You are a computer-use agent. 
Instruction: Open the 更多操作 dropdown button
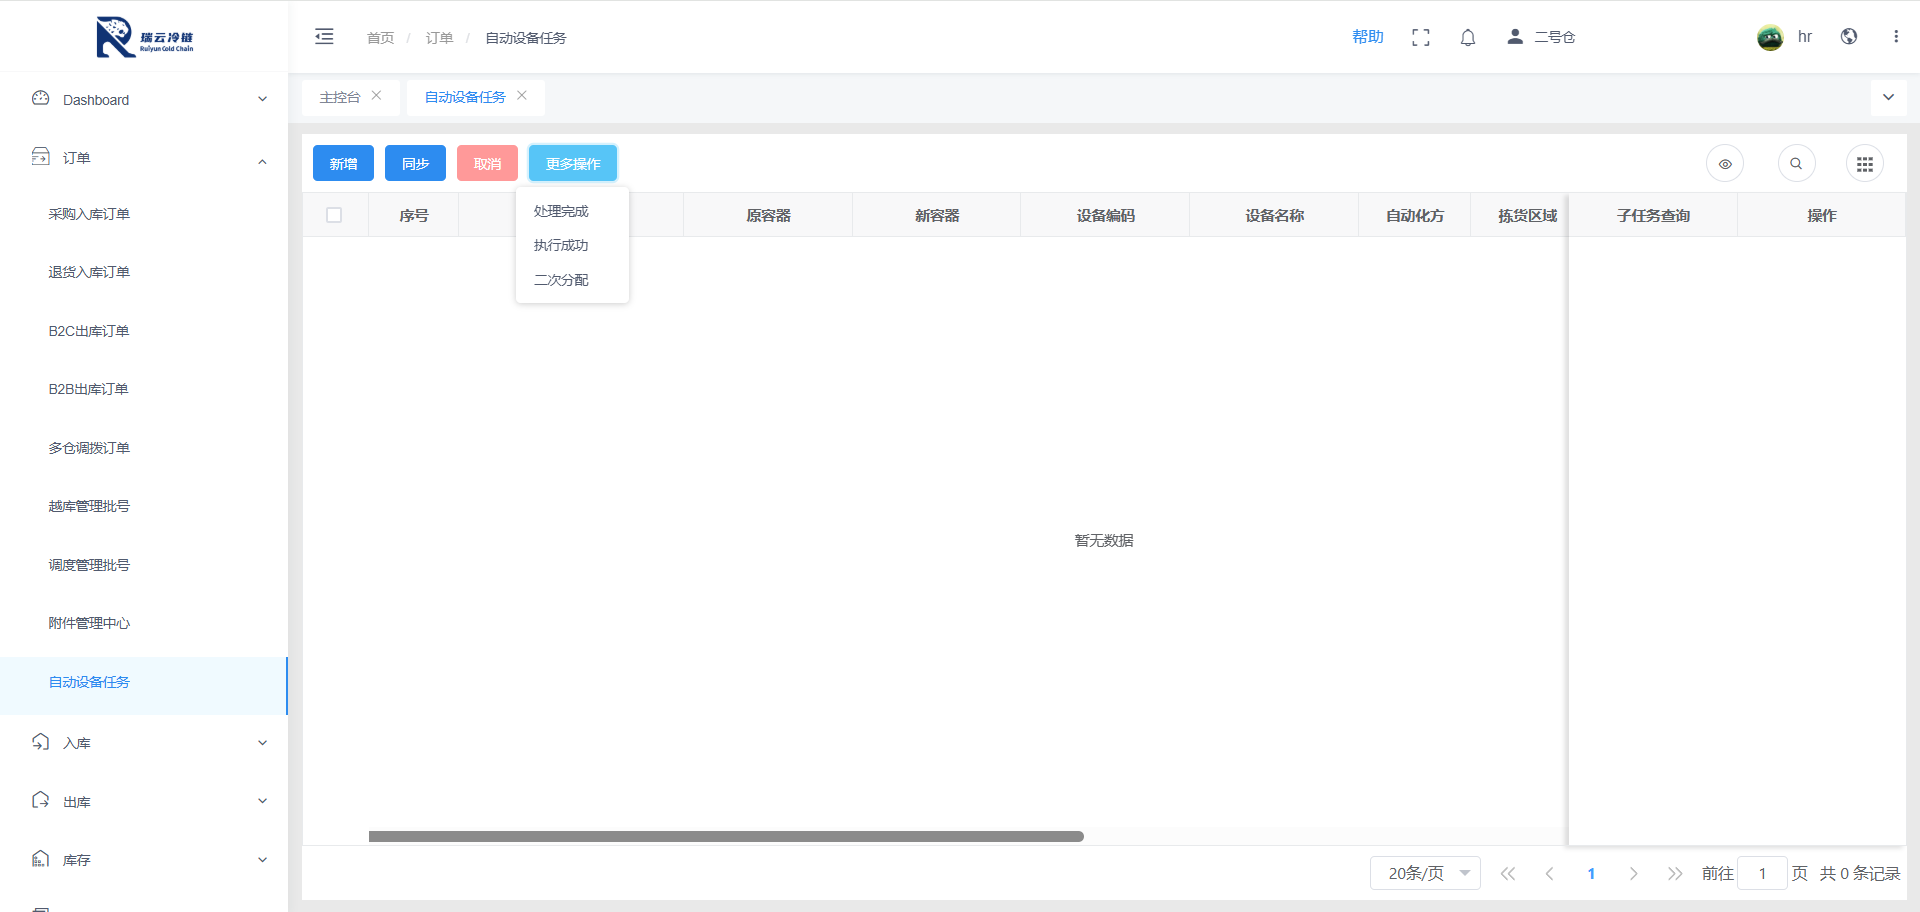(x=573, y=163)
